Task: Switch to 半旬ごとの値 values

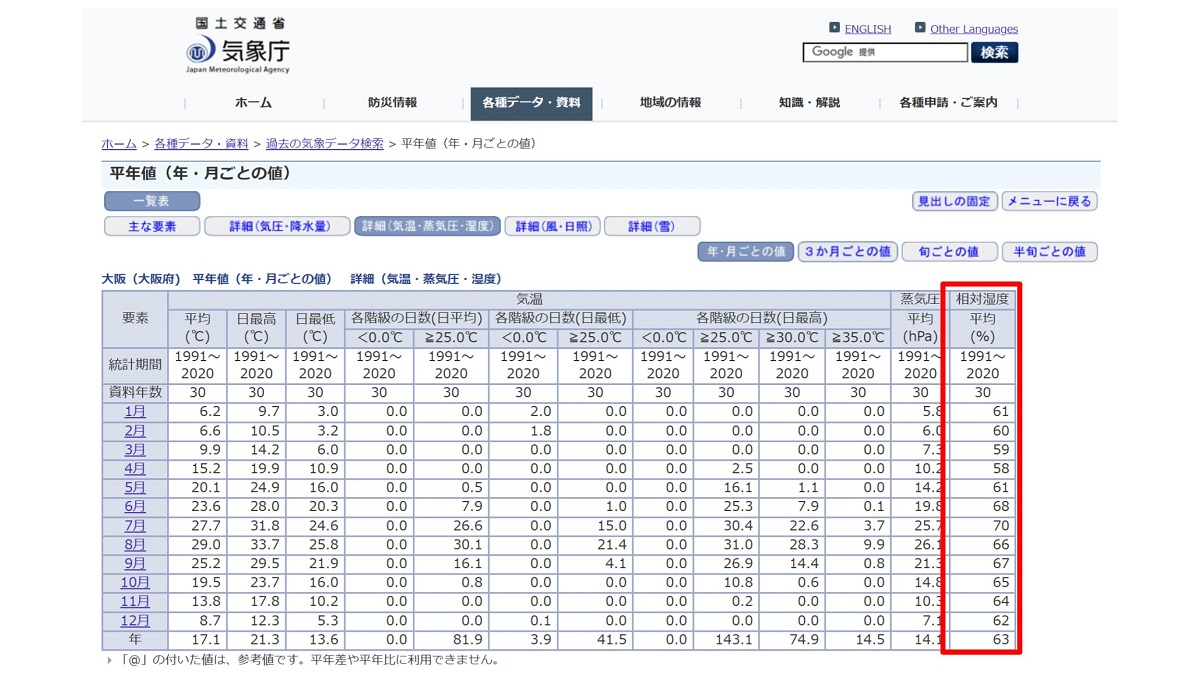Action: point(1049,251)
